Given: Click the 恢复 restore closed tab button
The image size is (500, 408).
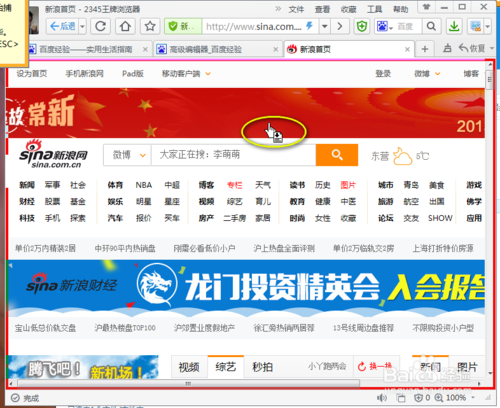Looking at the screenshot, I should tap(473, 49).
